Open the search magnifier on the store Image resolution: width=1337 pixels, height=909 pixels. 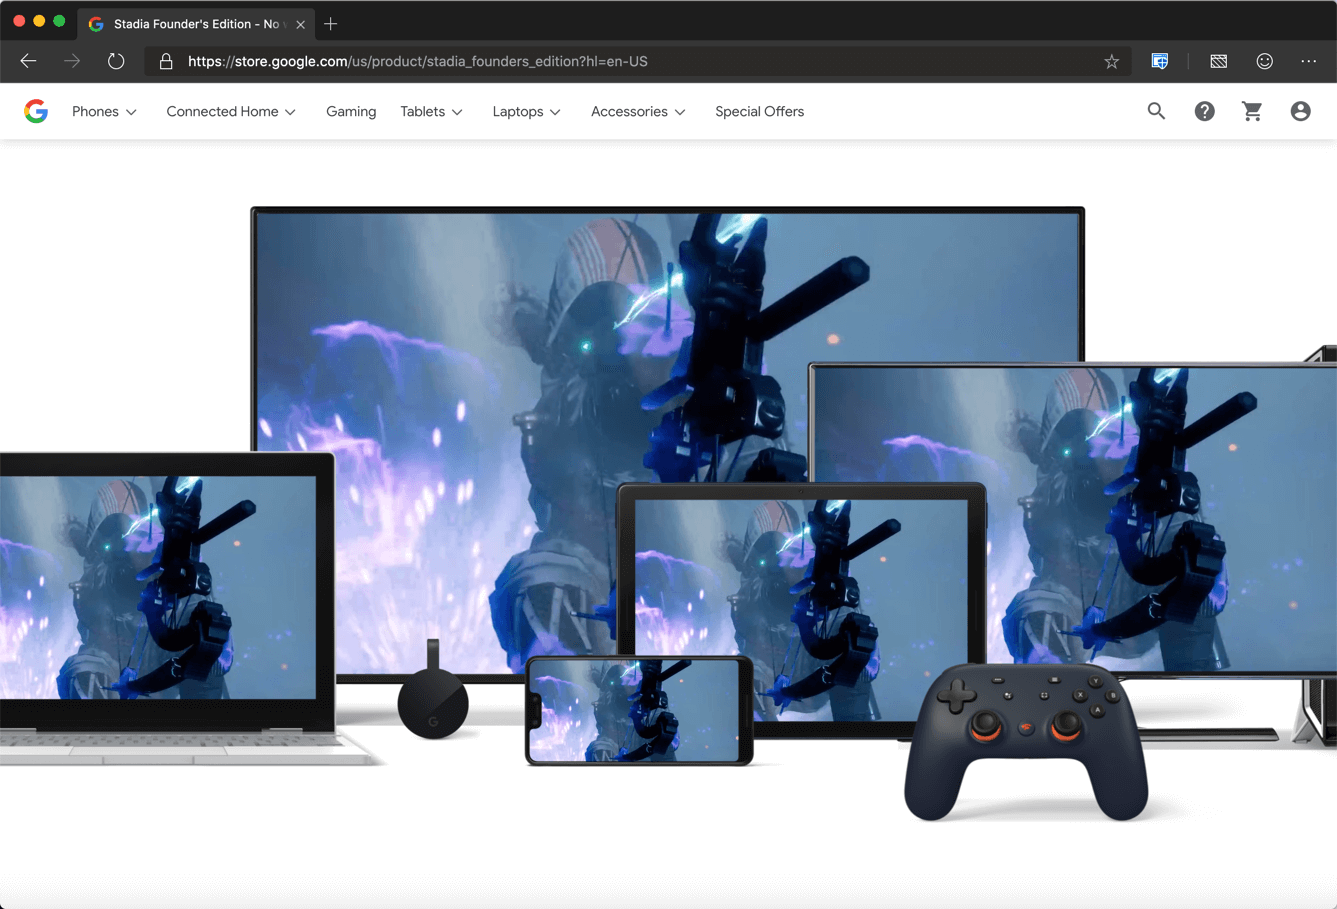1156,111
